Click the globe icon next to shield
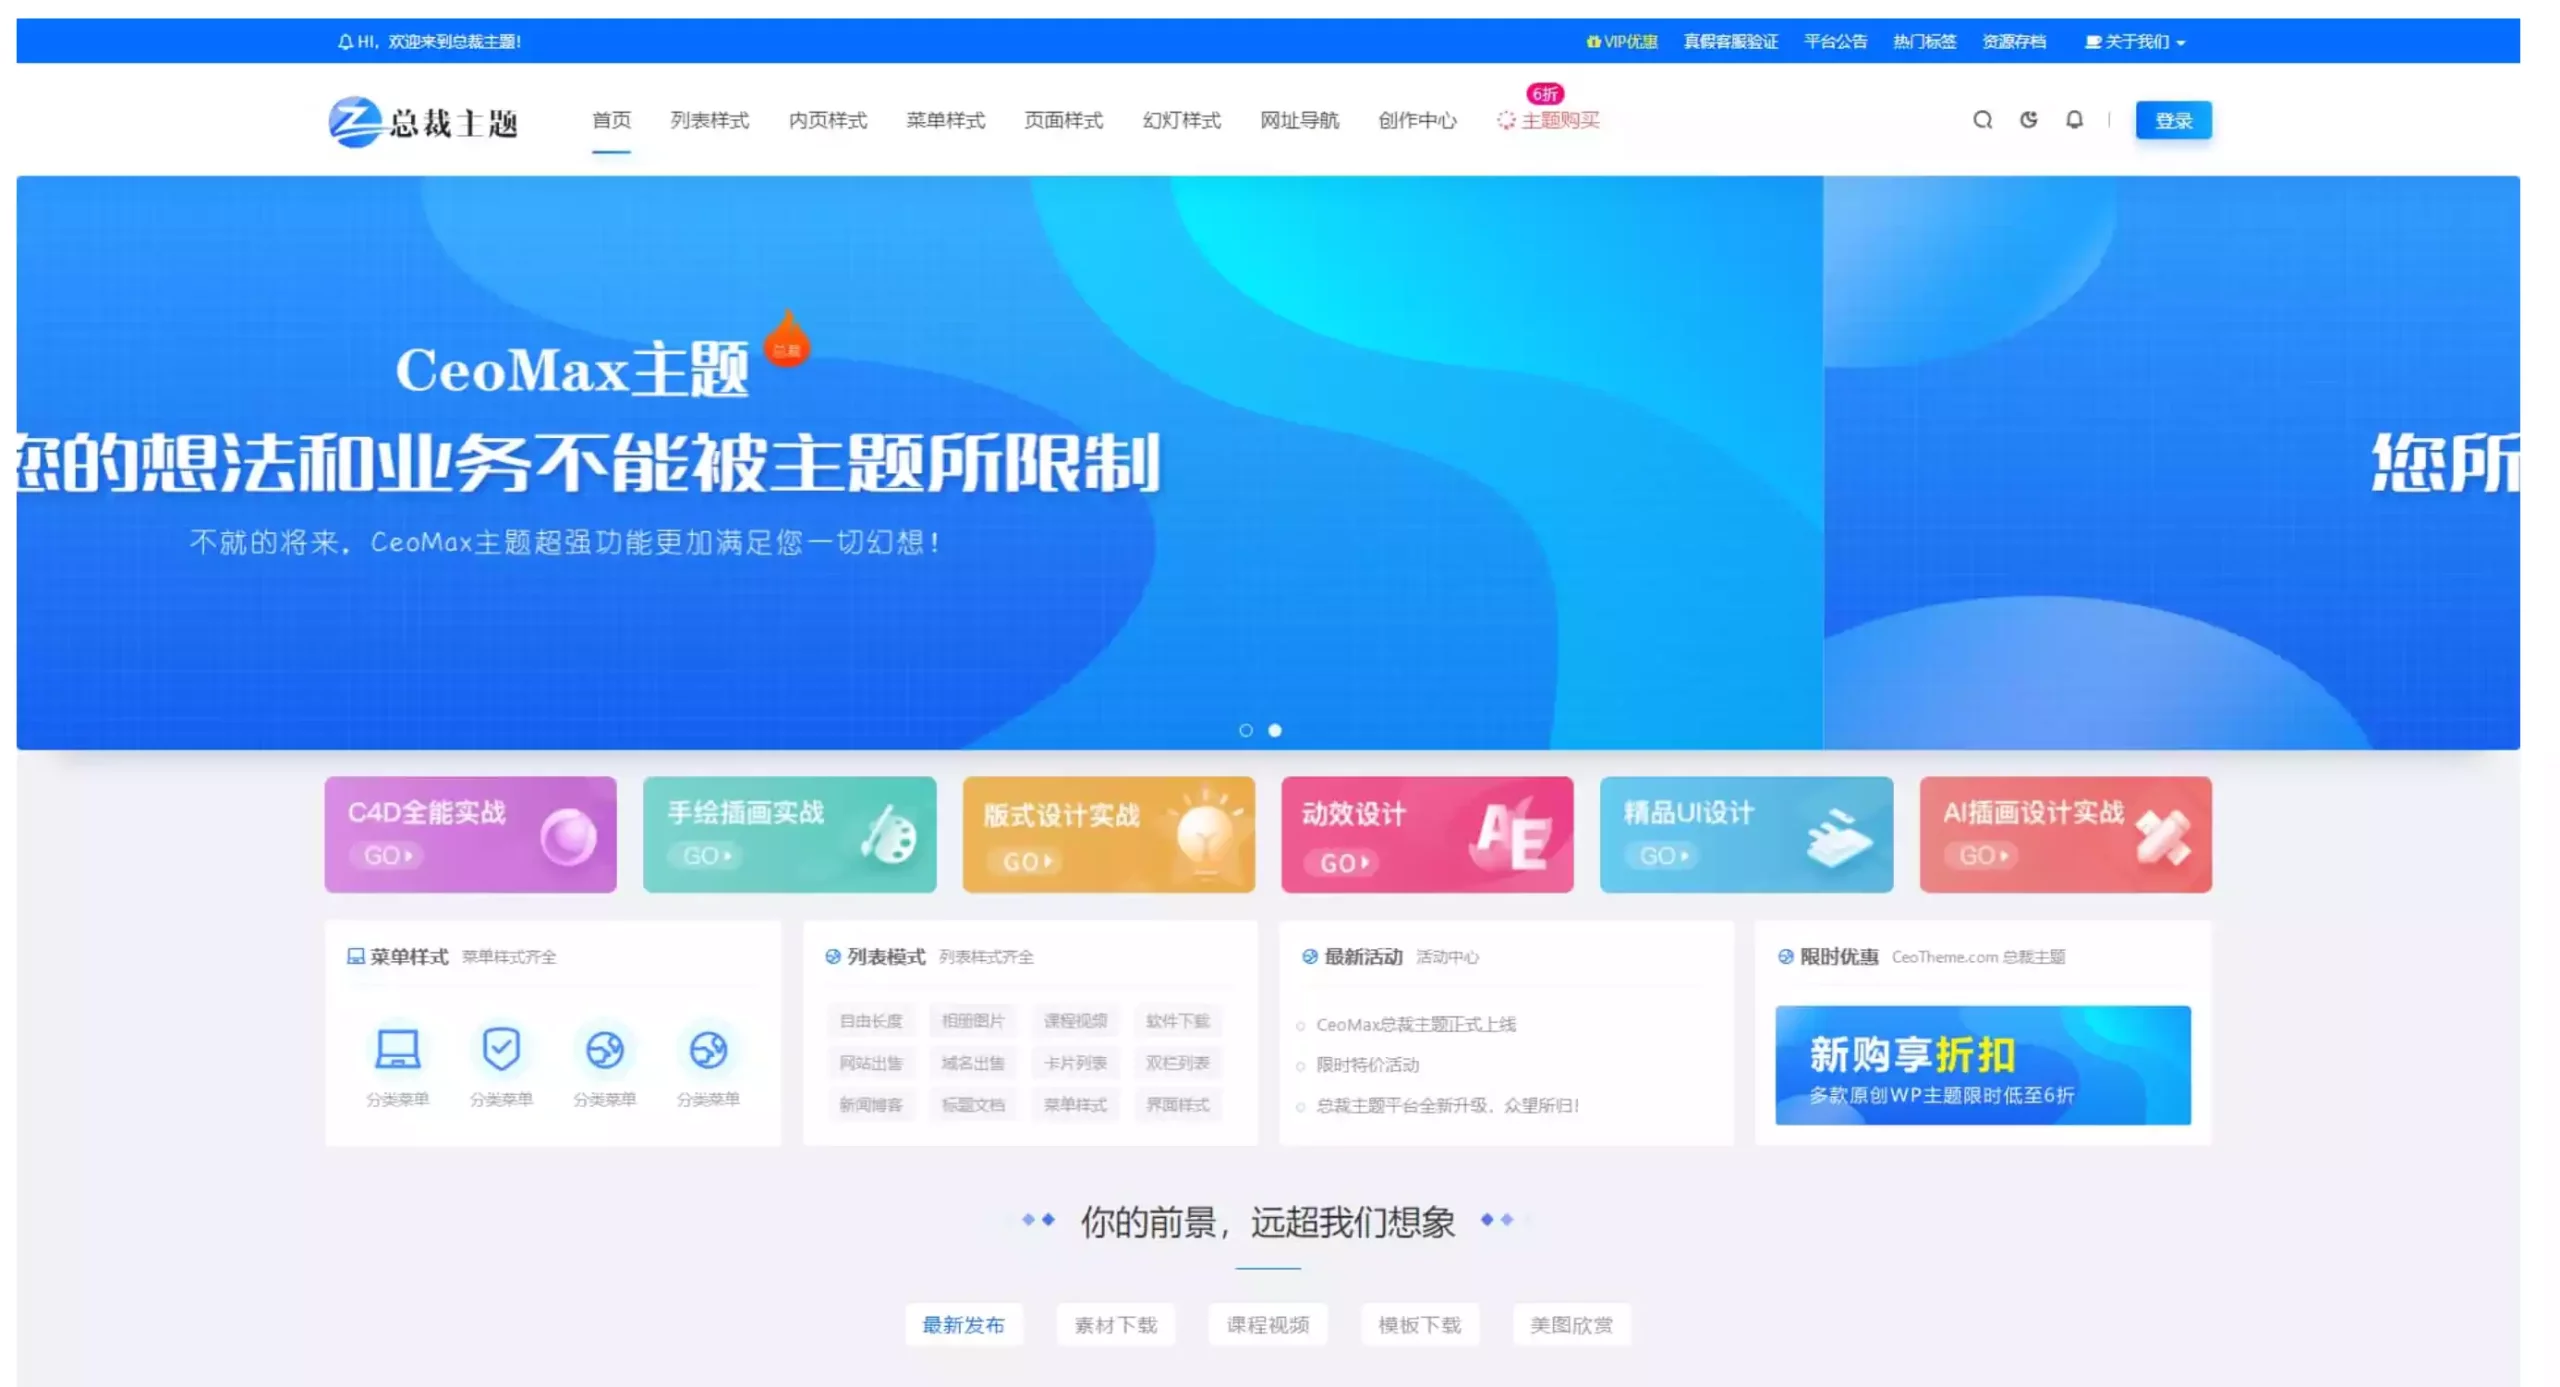 click(604, 1049)
